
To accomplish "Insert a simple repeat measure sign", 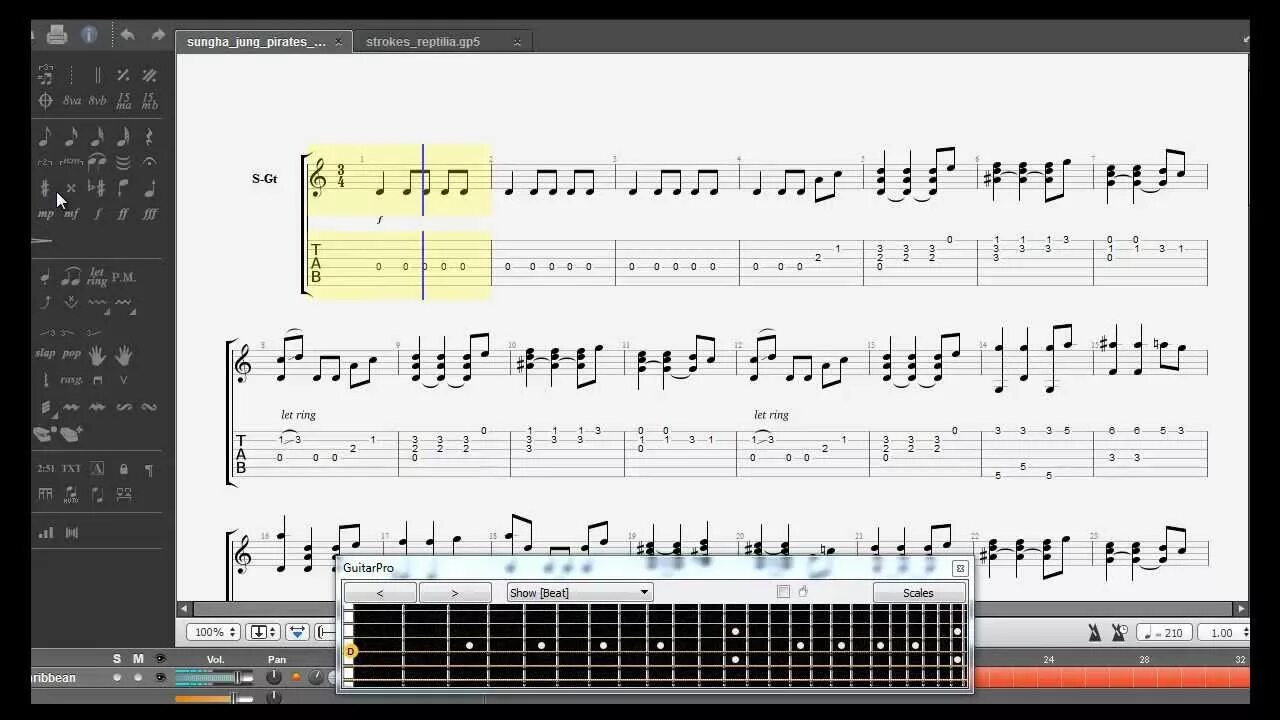I will click(x=123, y=75).
